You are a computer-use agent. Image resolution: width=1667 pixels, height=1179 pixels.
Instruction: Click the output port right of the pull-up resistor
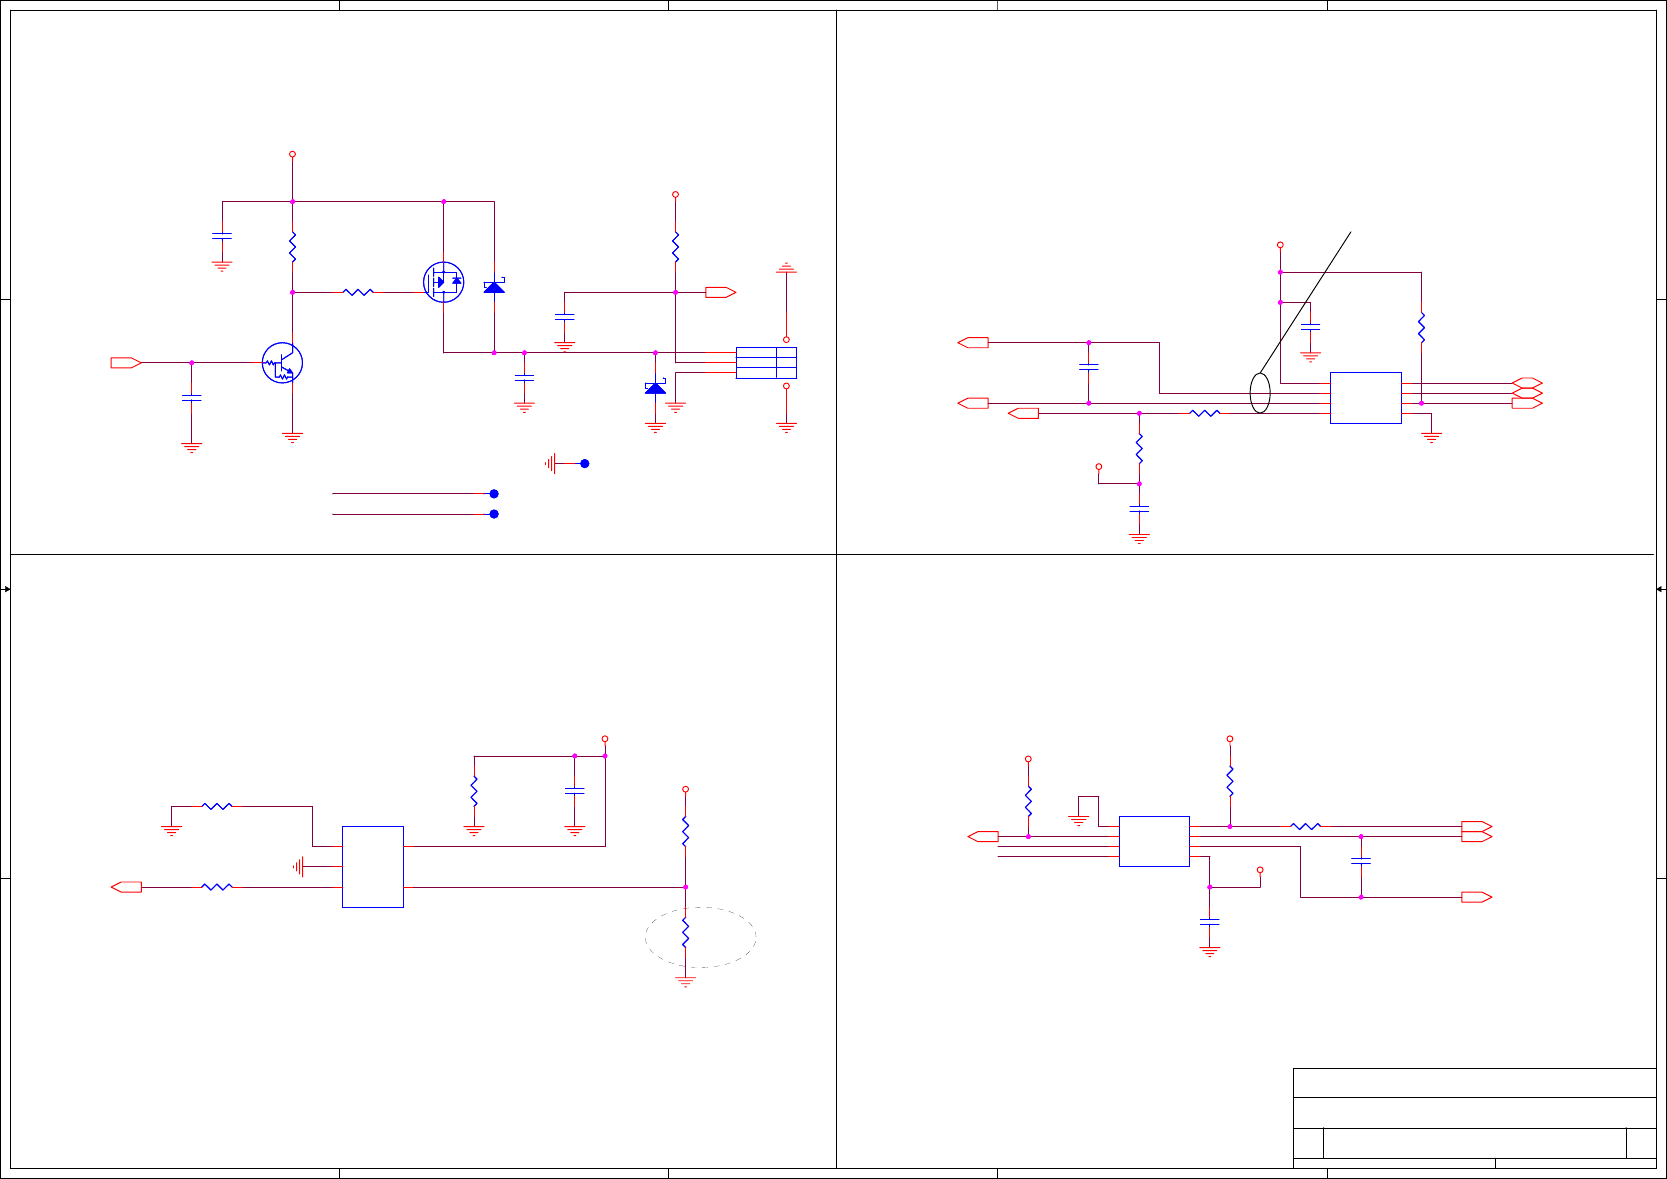[720, 293]
